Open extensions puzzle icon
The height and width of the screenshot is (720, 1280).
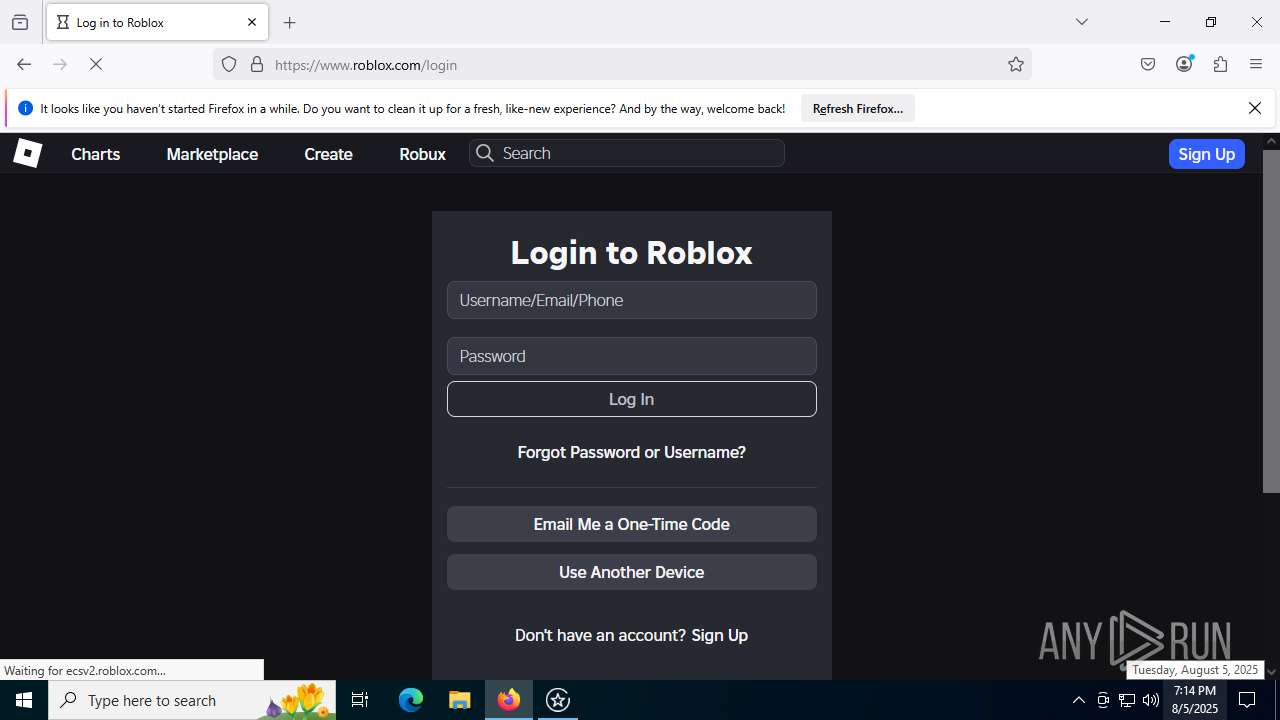pos(1220,64)
